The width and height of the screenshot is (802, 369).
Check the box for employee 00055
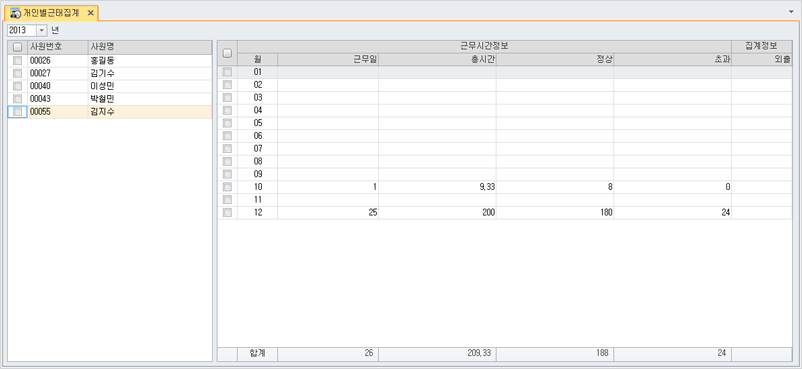(18, 112)
